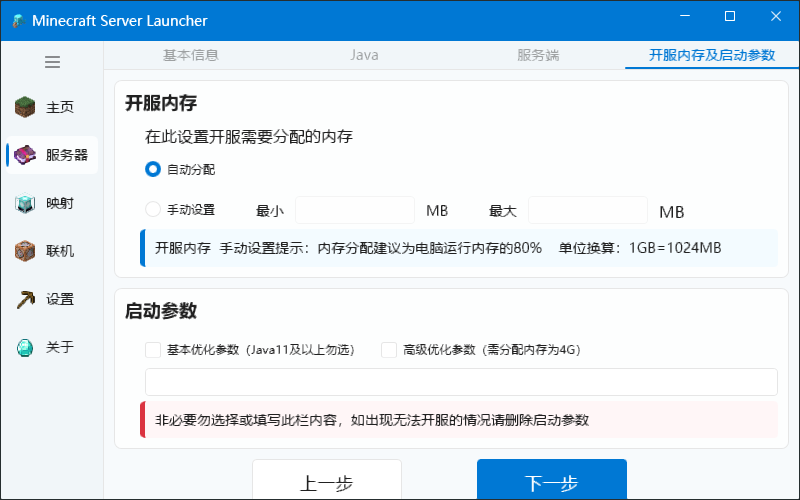Select the 自动分配 radio button
800x500 pixels.
point(153,170)
